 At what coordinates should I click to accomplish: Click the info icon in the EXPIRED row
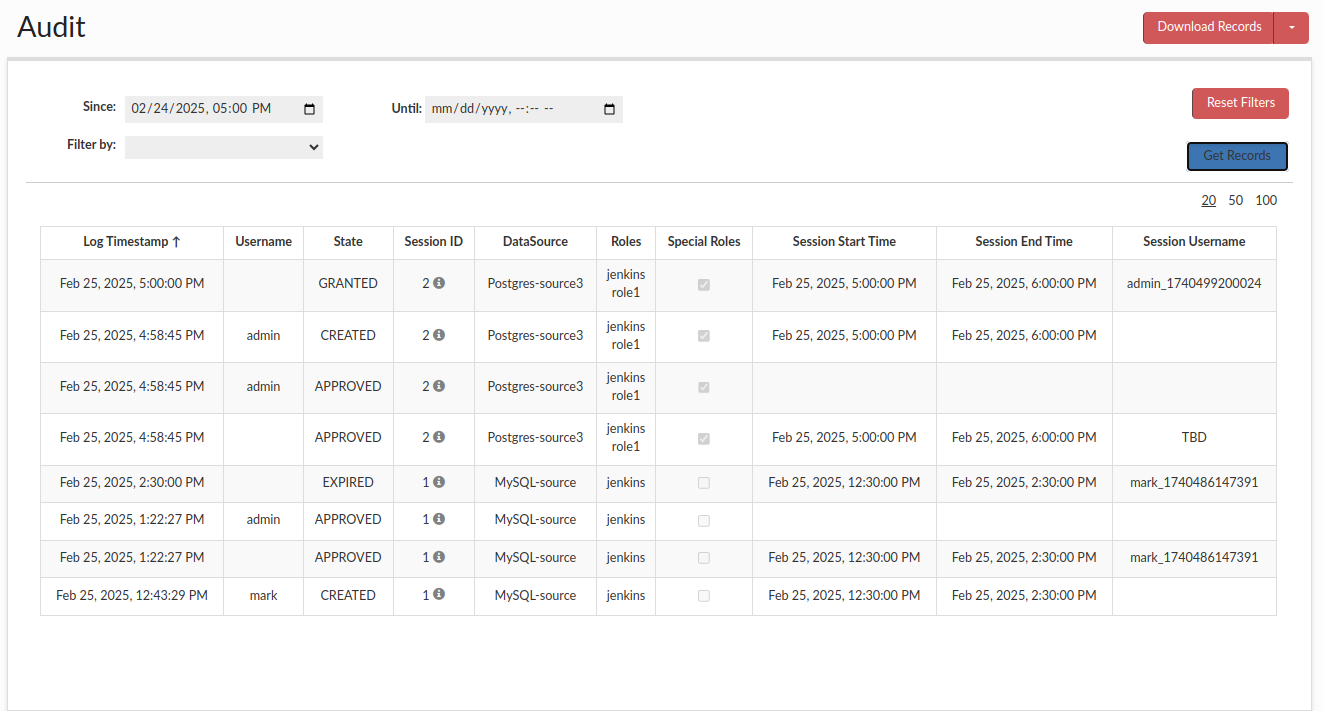pos(439,482)
